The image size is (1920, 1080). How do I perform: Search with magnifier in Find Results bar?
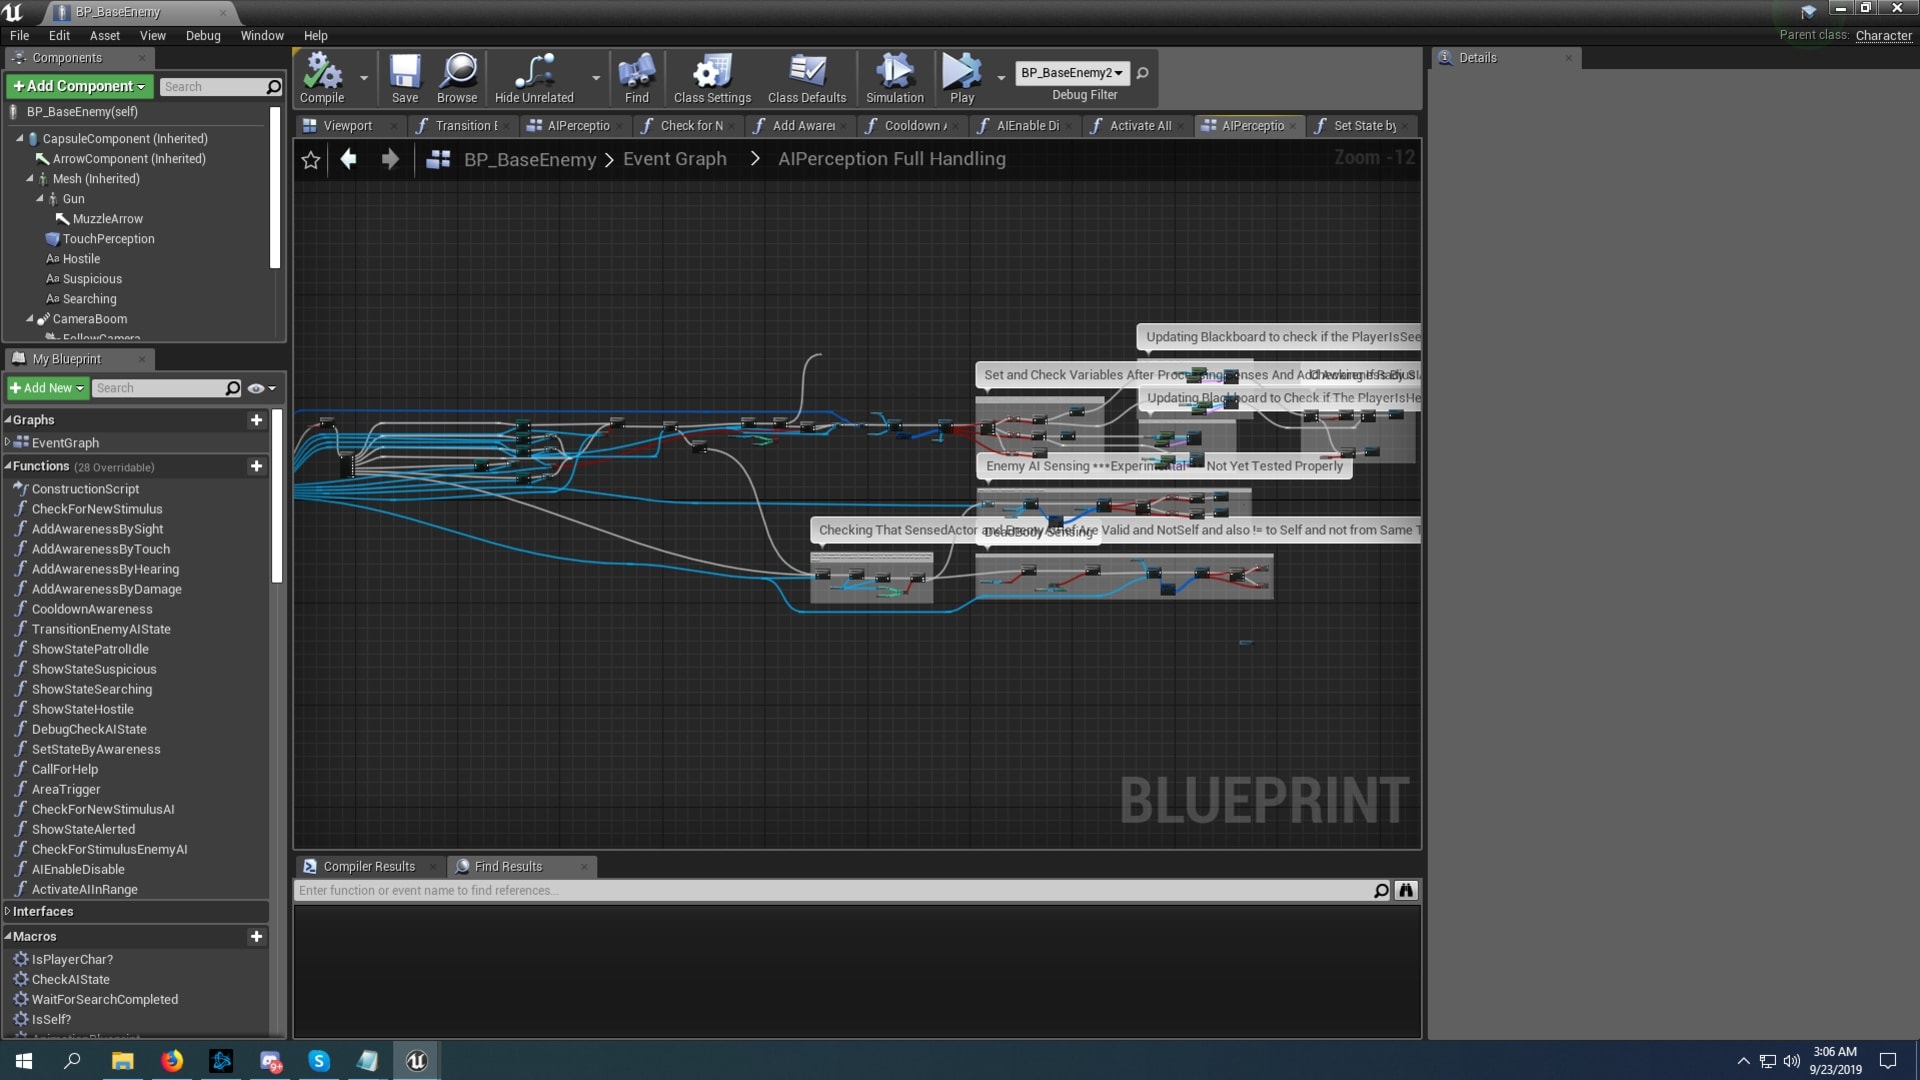point(1381,890)
